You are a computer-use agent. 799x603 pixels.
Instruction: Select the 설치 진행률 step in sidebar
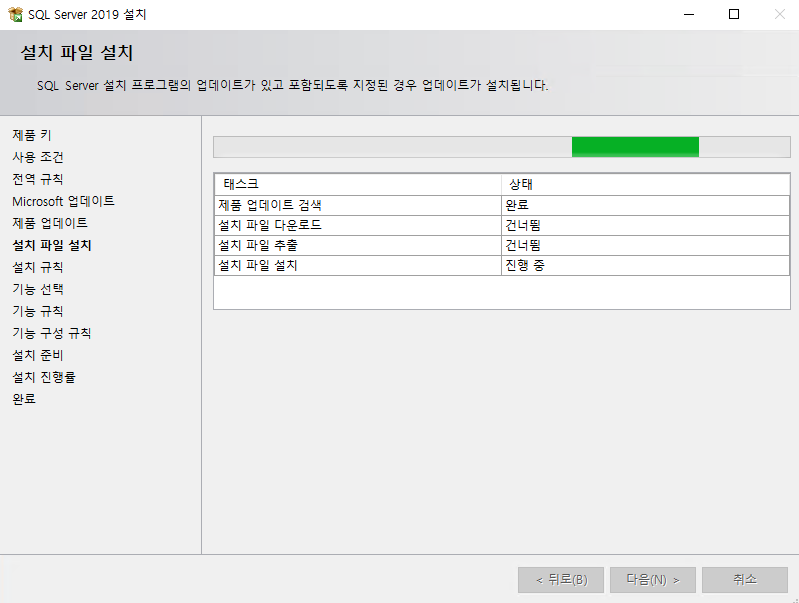pos(44,377)
